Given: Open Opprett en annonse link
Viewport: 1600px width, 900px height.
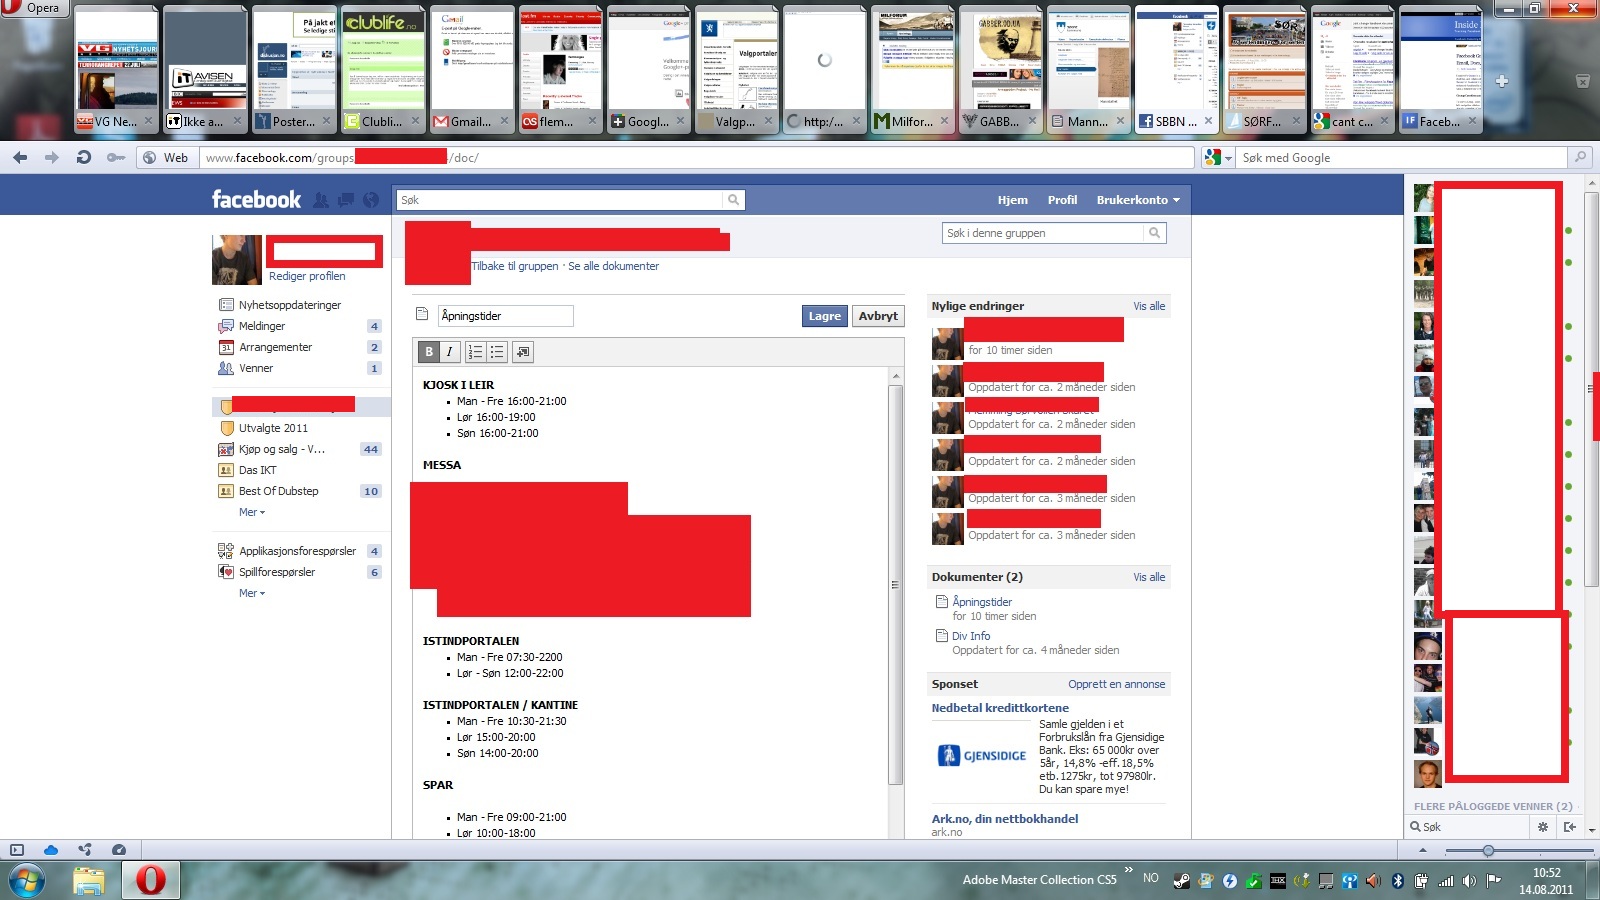Looking at the screenshot, I should pos(1116,684).
